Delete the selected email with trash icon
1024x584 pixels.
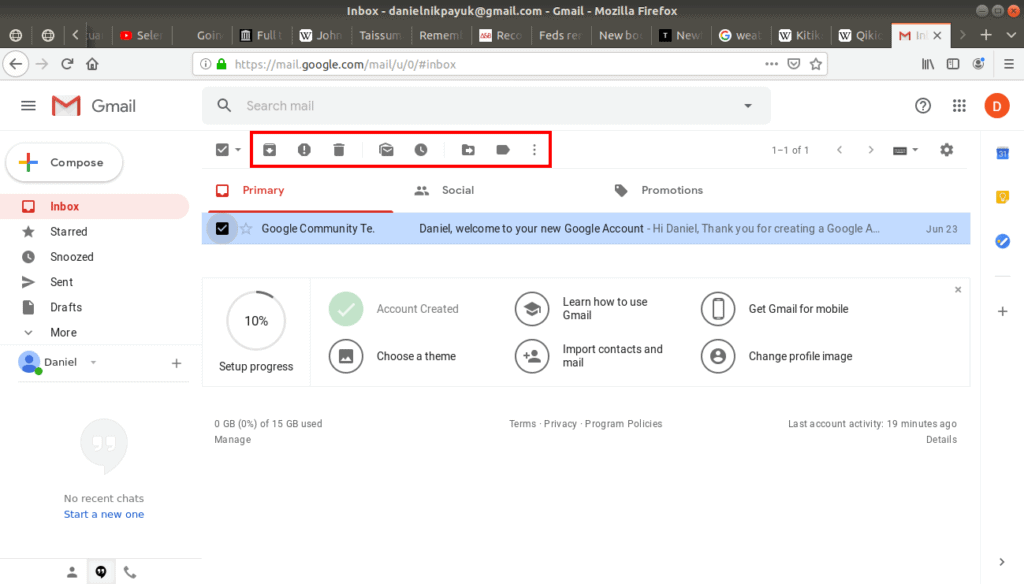pos(338,150)
